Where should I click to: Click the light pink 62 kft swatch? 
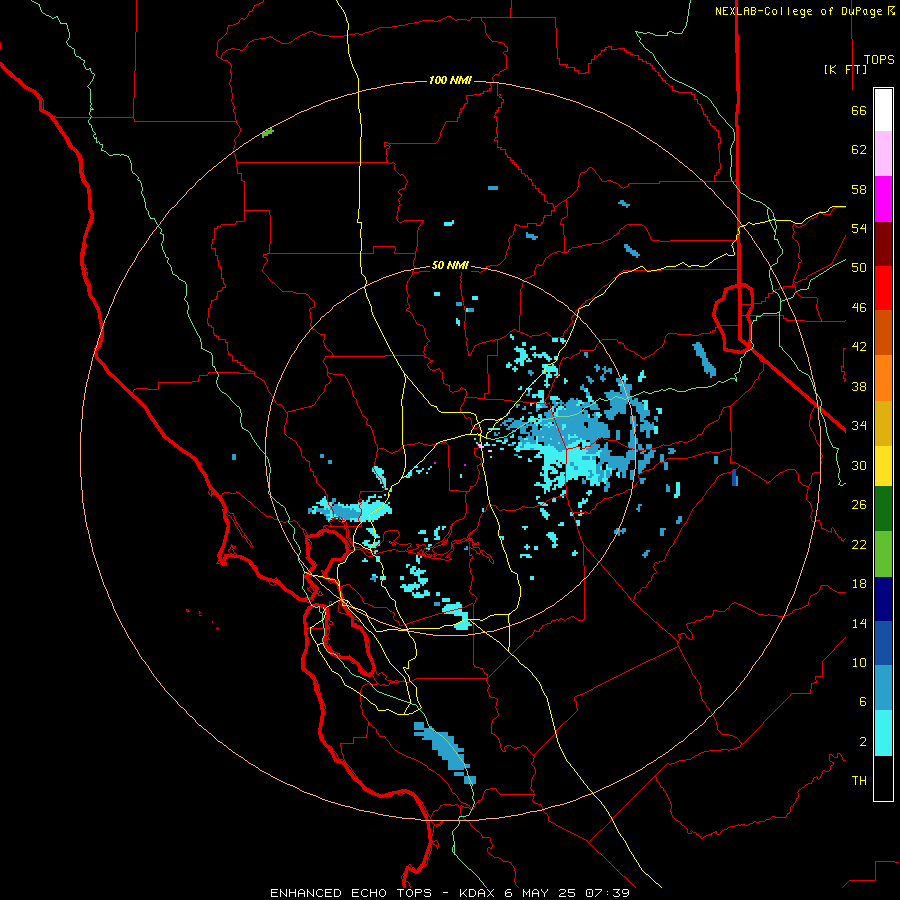click(883, 153)
